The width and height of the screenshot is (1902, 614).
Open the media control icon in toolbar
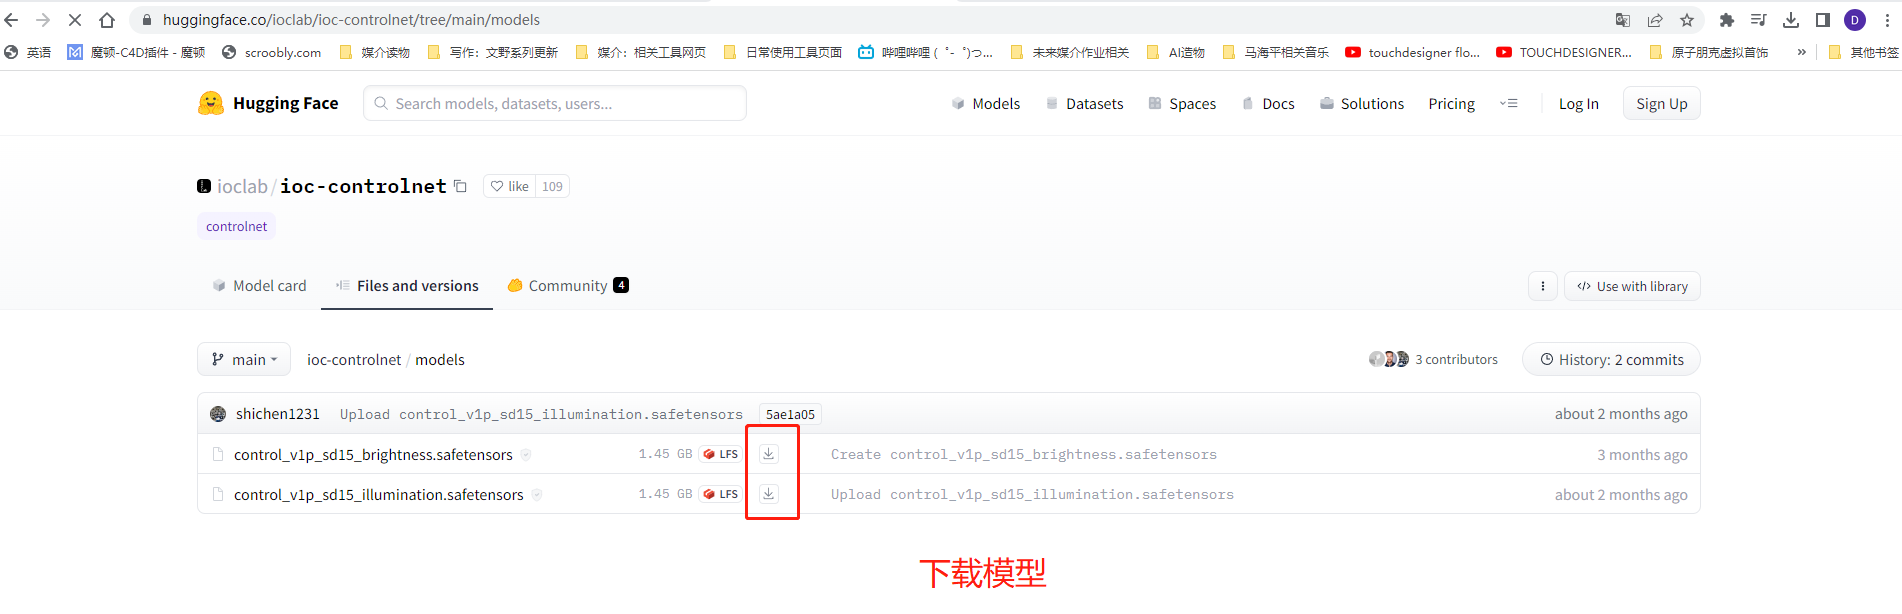click(1759, 20)
